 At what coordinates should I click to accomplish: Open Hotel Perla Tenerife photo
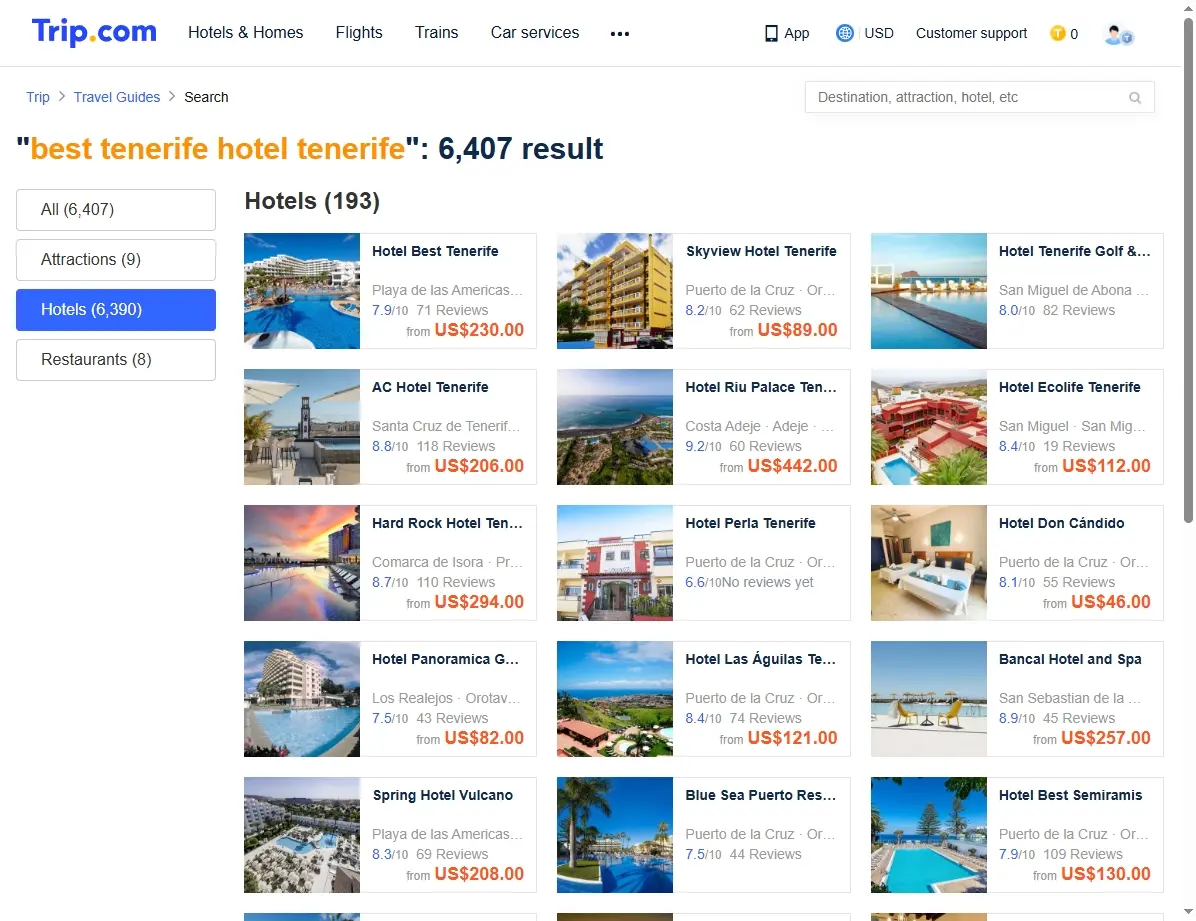(x=615, y=562)
